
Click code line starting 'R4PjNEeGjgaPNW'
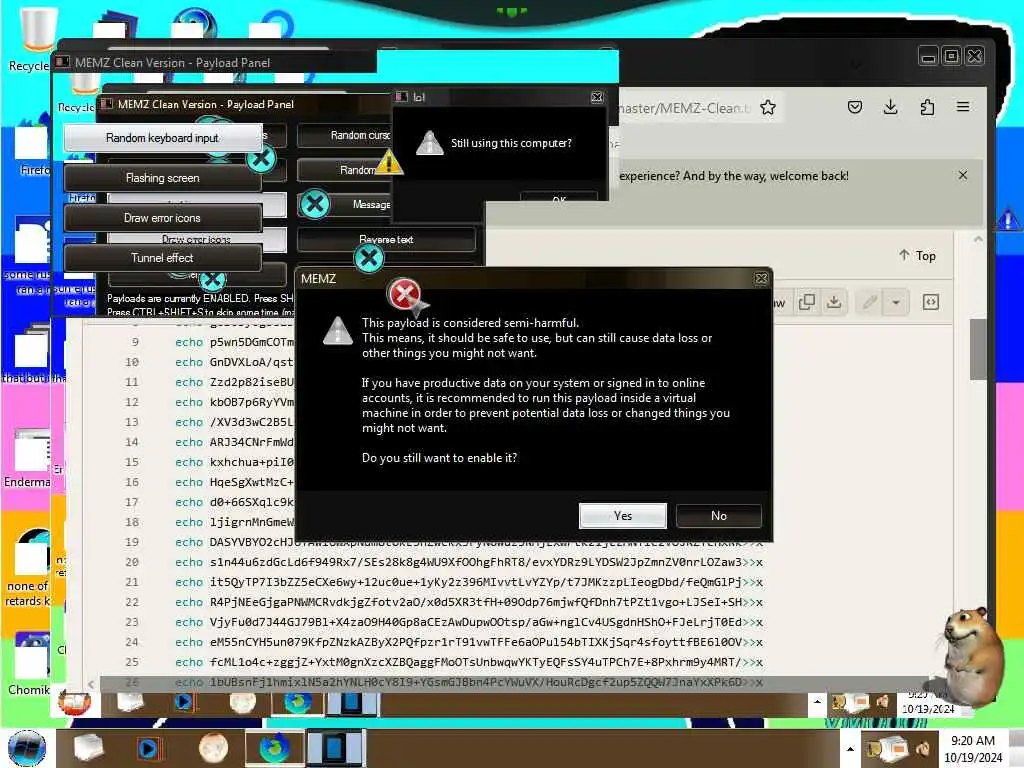(x=469, y=602)
